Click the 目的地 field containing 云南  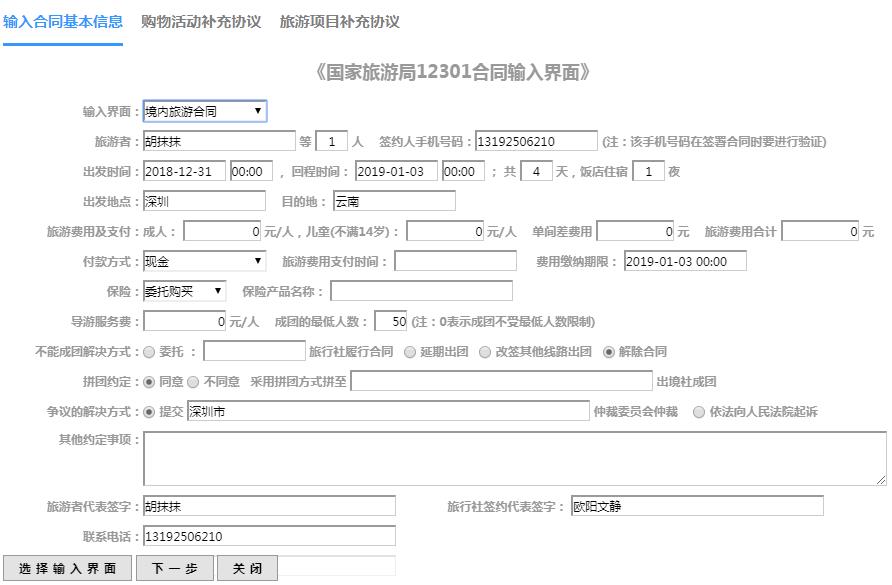(x=394, y=201)
